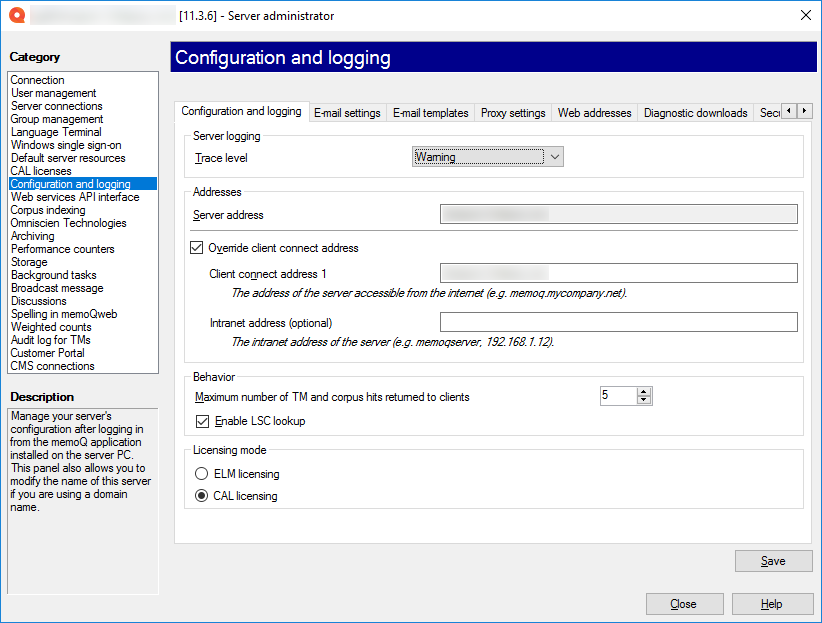This screenshot has height=623, width=822.
Task: Open Help
Action: click(x=772, y=603)
